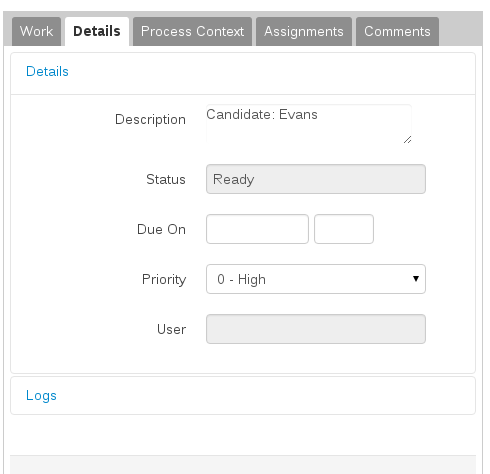Click the disabled User field

[316, 329]
